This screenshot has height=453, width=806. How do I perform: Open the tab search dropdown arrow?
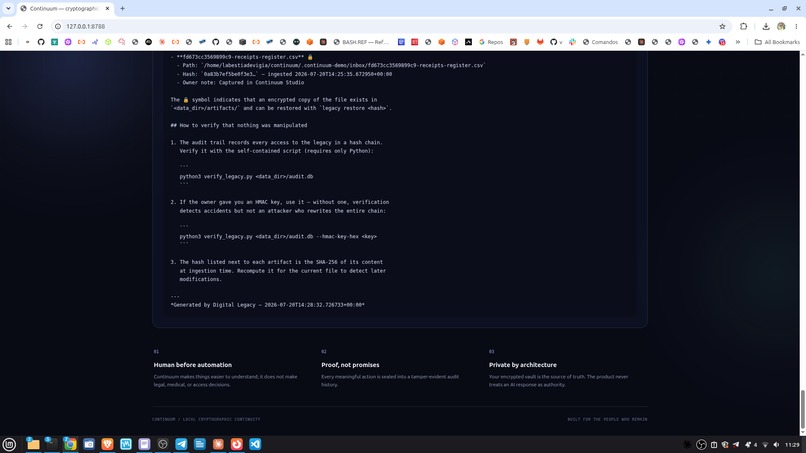pos(8,8)
